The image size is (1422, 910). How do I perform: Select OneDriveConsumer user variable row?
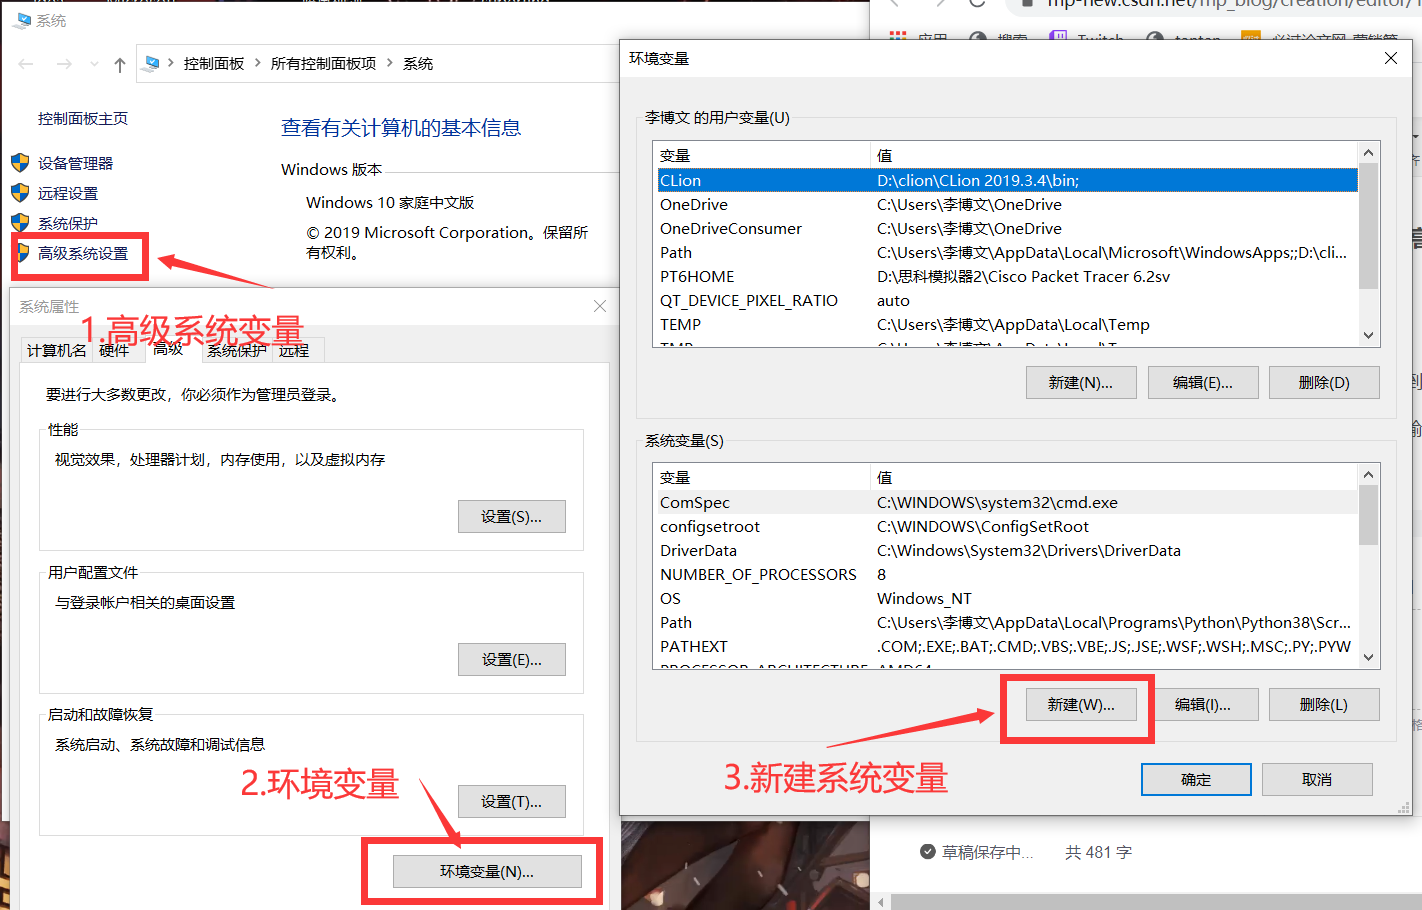(x=1007, y=228)
